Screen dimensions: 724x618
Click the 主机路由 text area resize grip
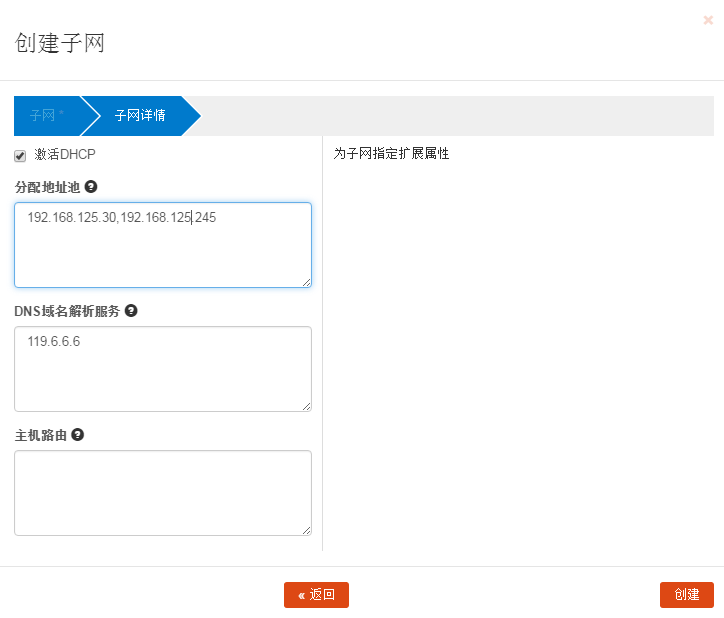[x=306, y=530]
